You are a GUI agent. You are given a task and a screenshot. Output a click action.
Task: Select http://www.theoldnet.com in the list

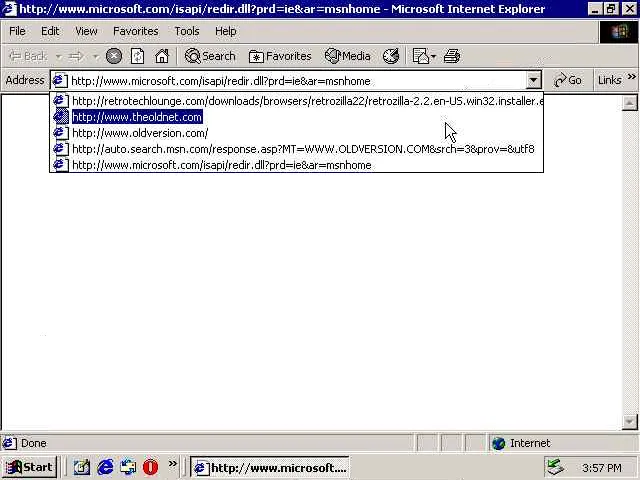[x=297, y=117]
